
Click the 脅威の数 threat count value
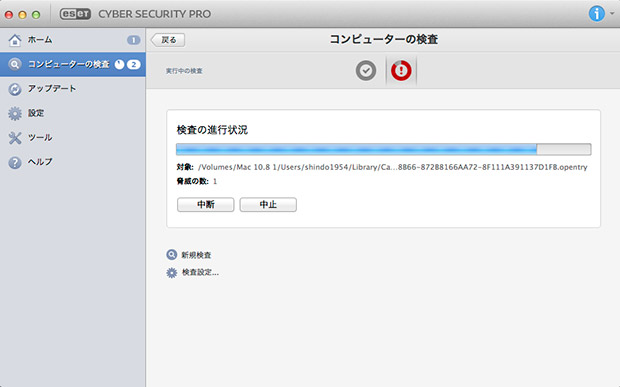(x=215, y=181)
